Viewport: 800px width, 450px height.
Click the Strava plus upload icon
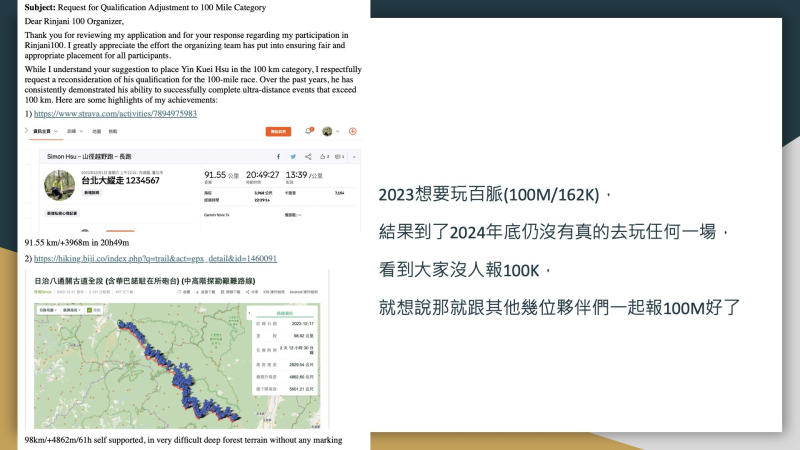(353, 131)
